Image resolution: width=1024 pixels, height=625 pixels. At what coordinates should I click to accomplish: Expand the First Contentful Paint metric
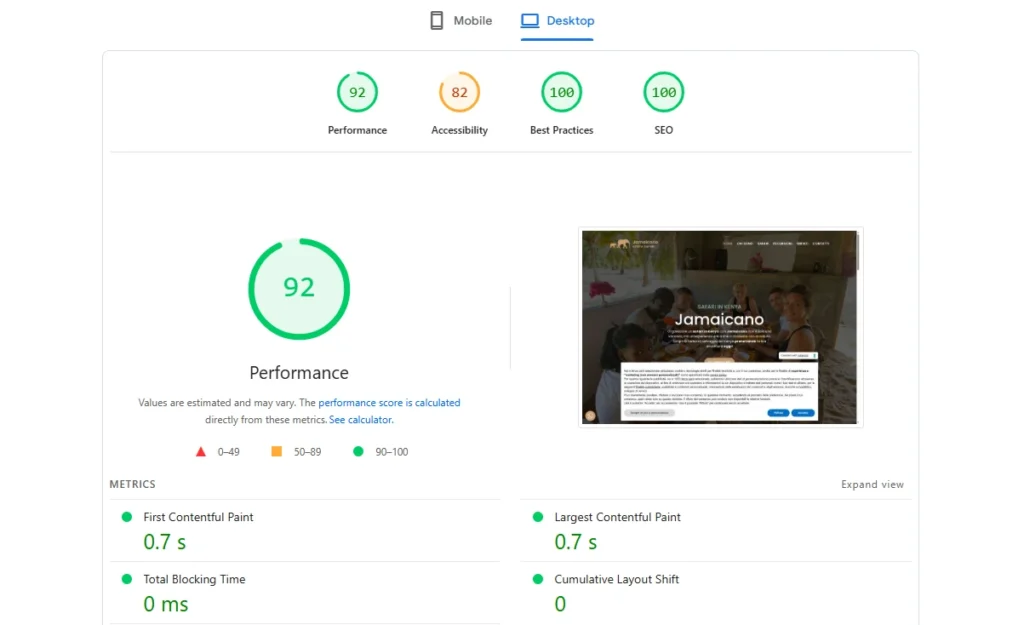pyautogui.click(x=198, y=517)
